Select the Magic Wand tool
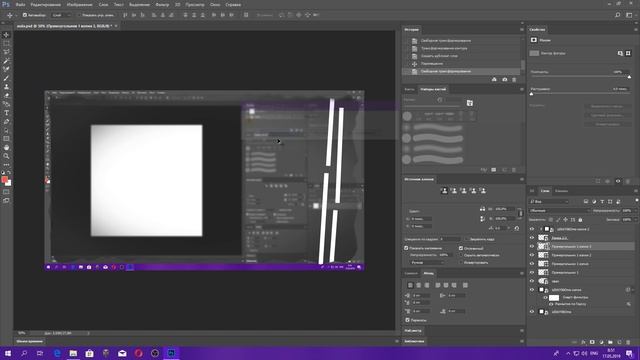640x360 pixels. pyautogui.click(x=7, y=60)
